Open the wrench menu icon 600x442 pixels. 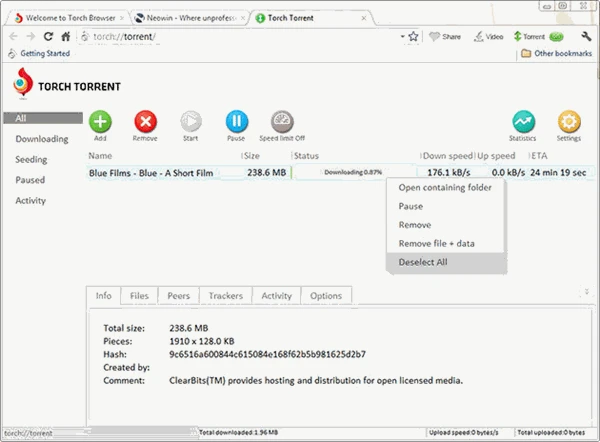[586, 36]
